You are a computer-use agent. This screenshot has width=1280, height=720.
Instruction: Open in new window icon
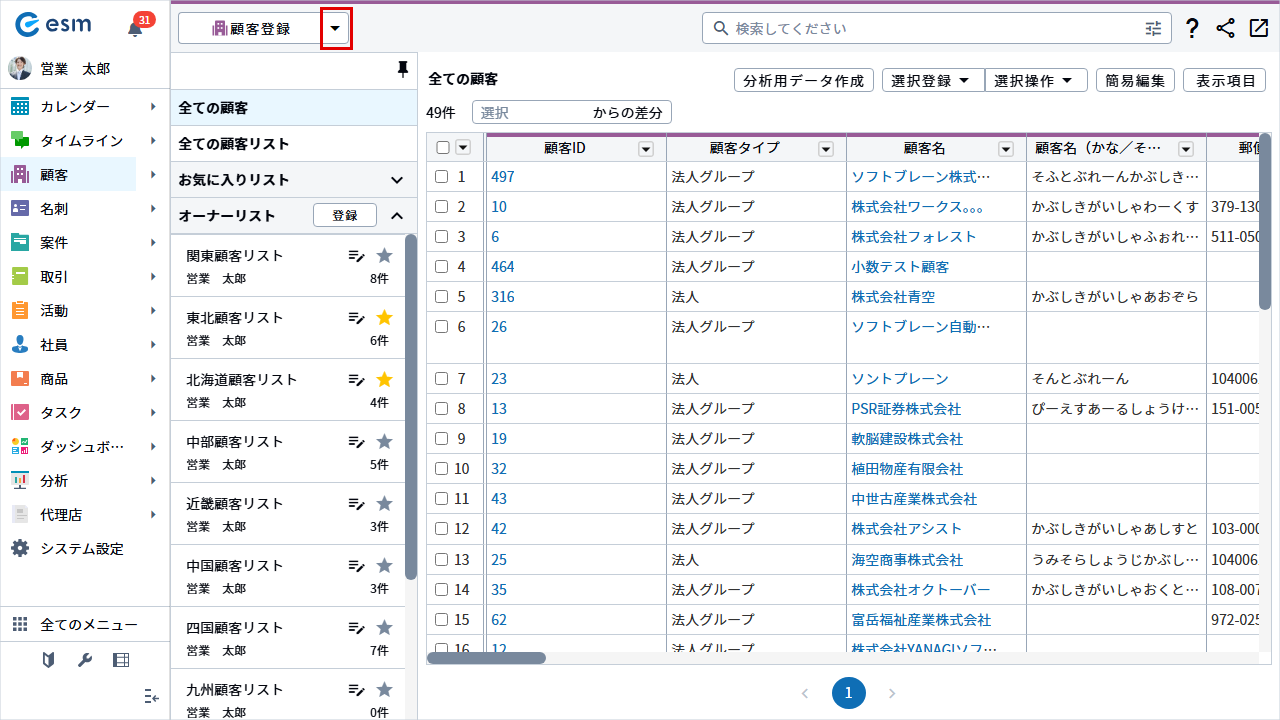[1259, 28]
